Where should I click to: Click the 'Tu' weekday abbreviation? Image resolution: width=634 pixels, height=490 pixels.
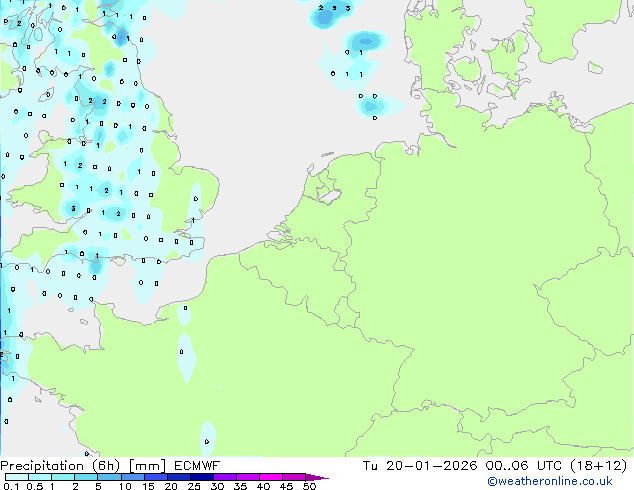370,466
